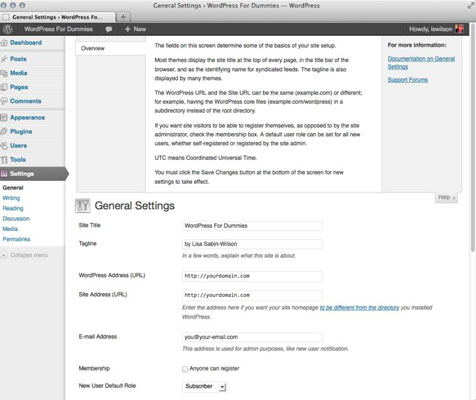Click the Pages sidebar icon
The height and width of the screenshot is (400, 476).
click(x=4, y=87)
